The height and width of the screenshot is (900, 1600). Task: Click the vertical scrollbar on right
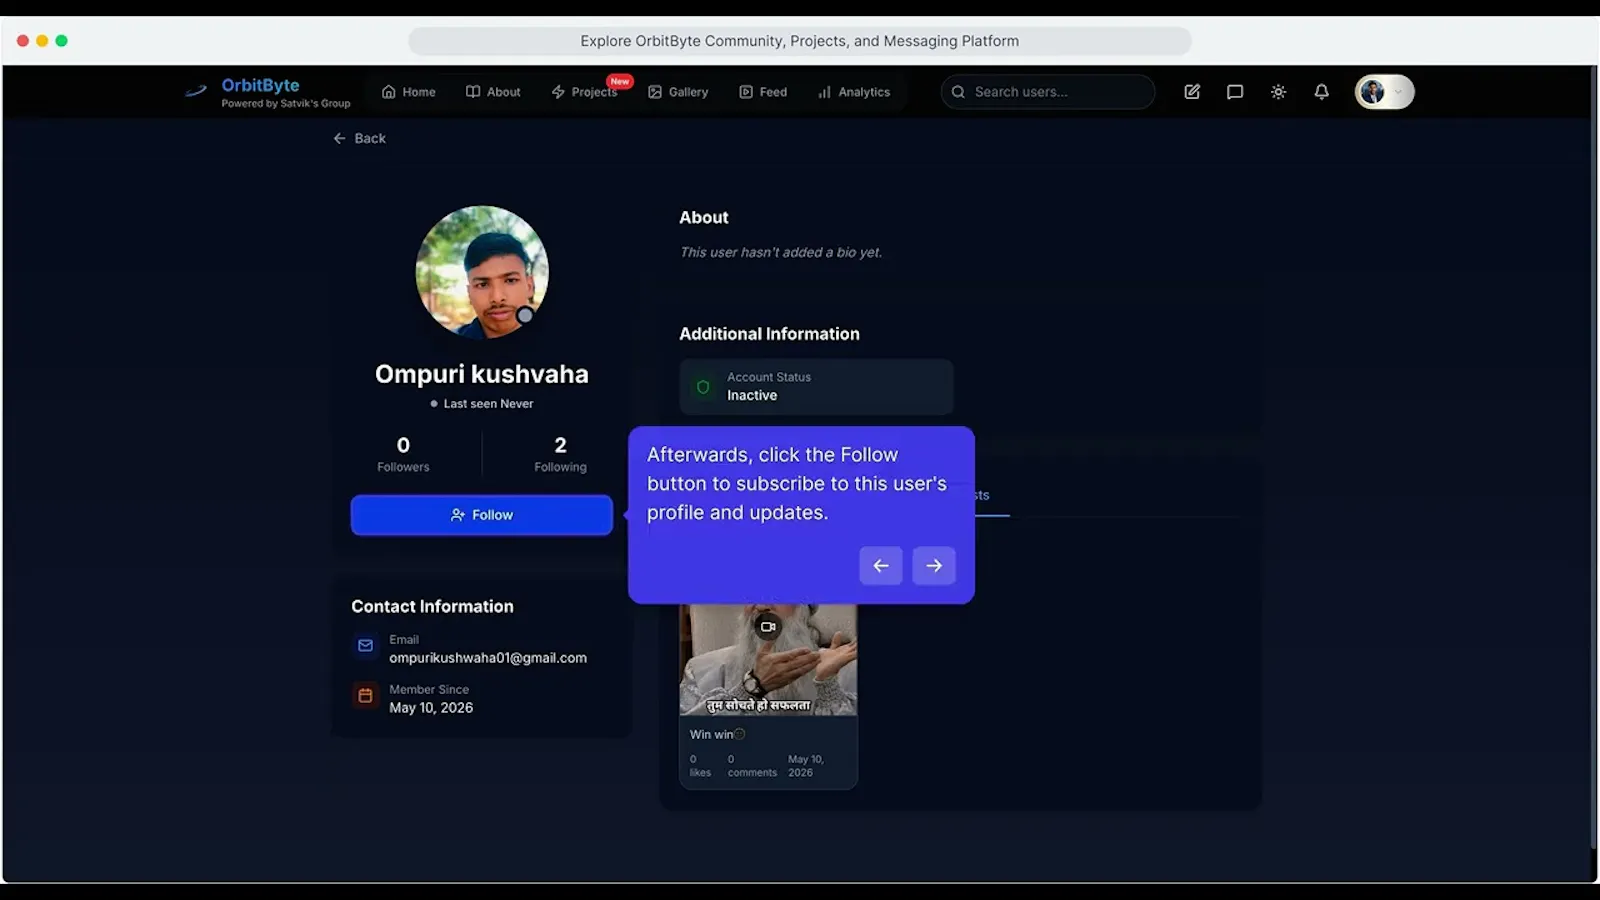[x=1594, y=458]
